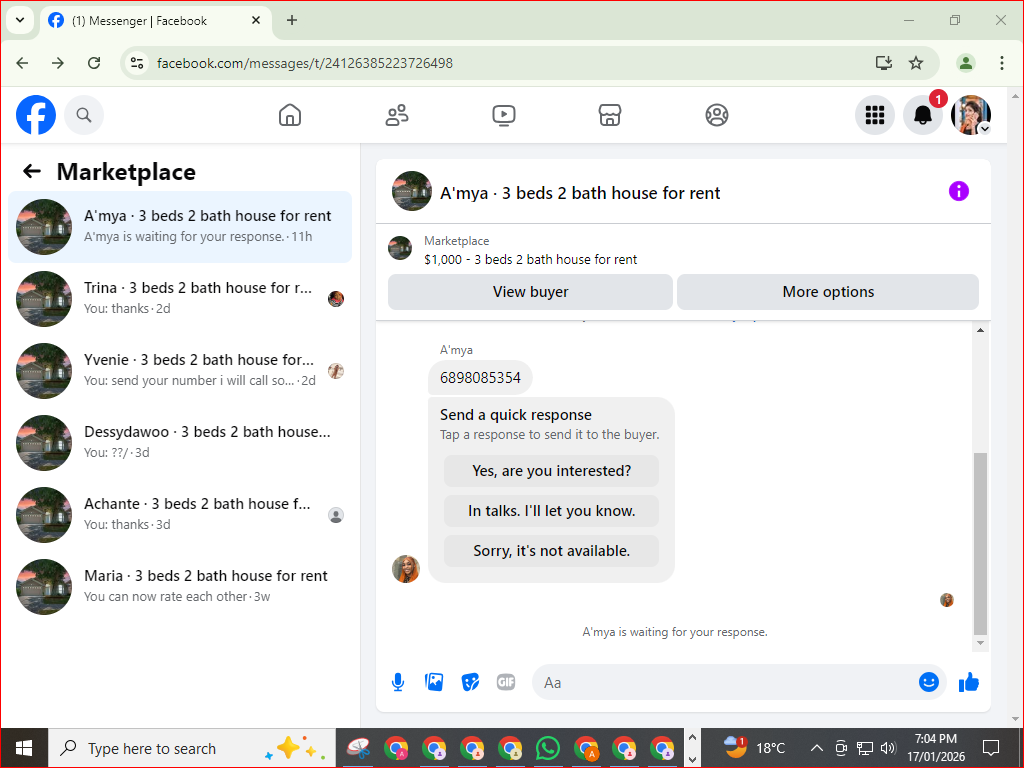Click the address bar URL

pos(305,63)
